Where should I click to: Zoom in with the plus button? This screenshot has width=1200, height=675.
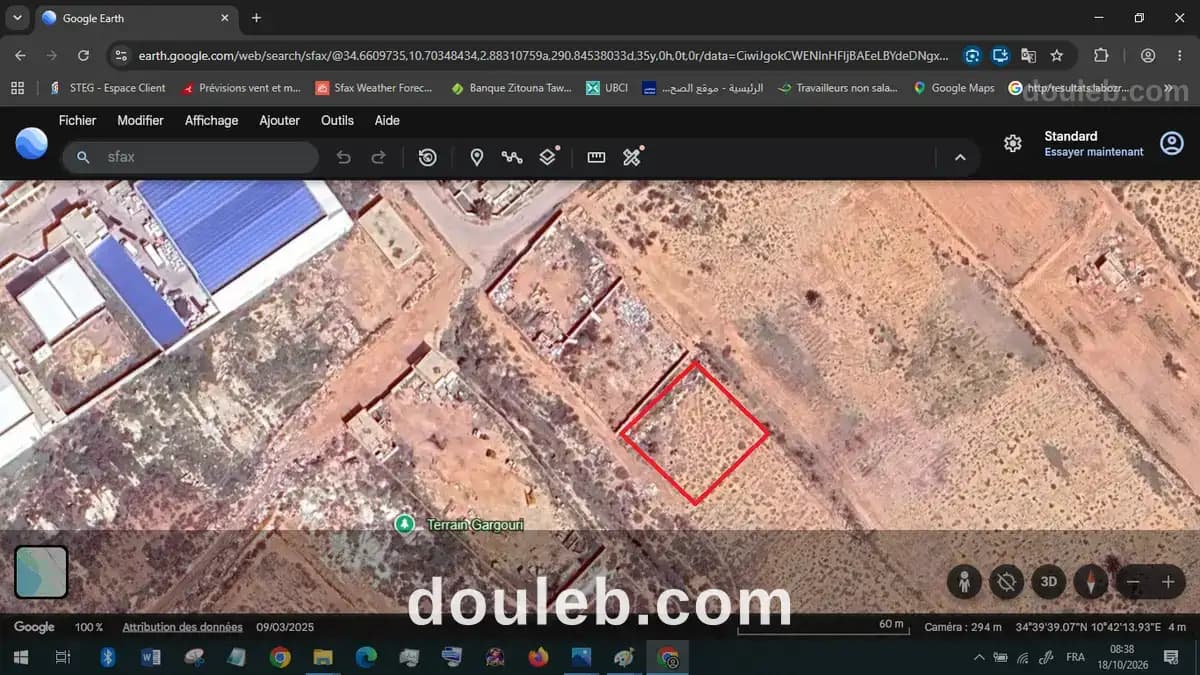pos(1167,581)
